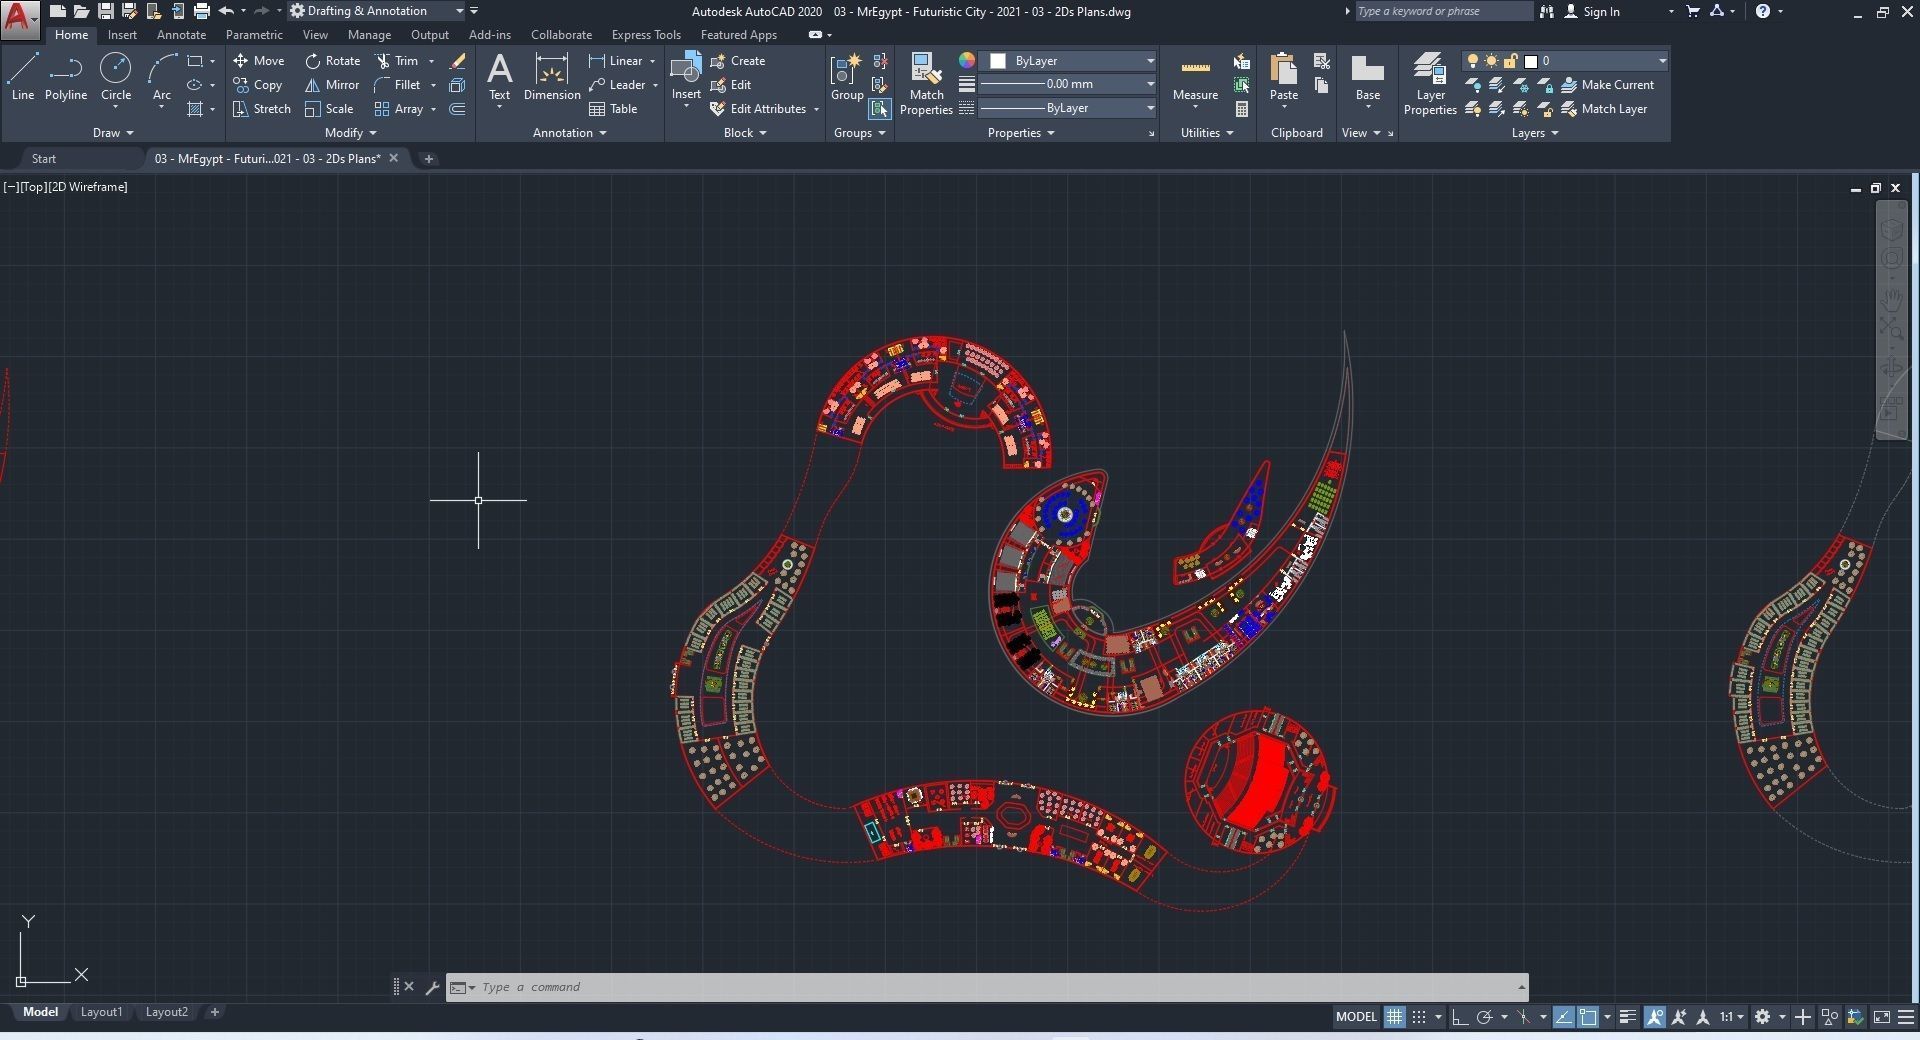The height and width of the screenshot is (1040, 1920).
Task: Open the object color wheel swatch
Action: pos(966,61)
